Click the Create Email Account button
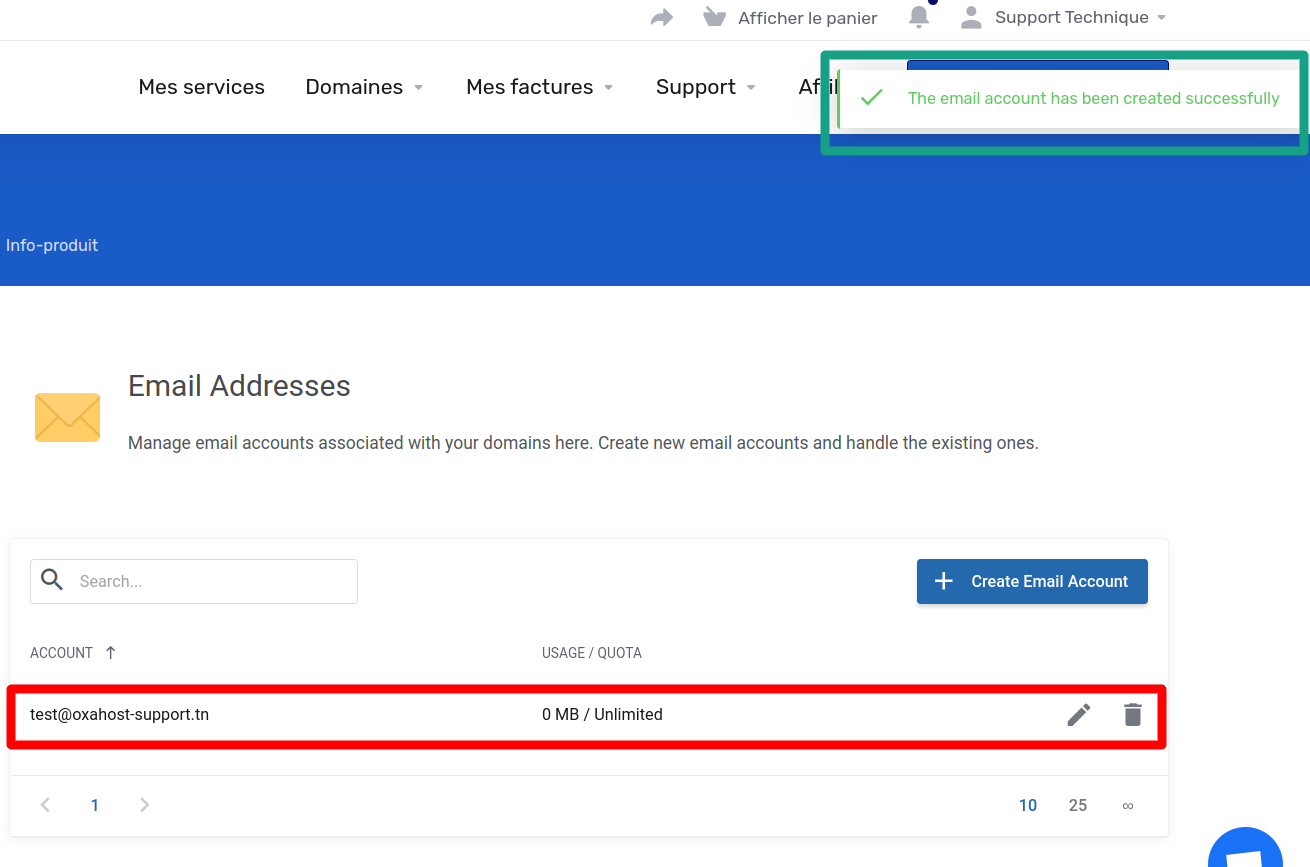1310x867 pixels. point(1032,581)
